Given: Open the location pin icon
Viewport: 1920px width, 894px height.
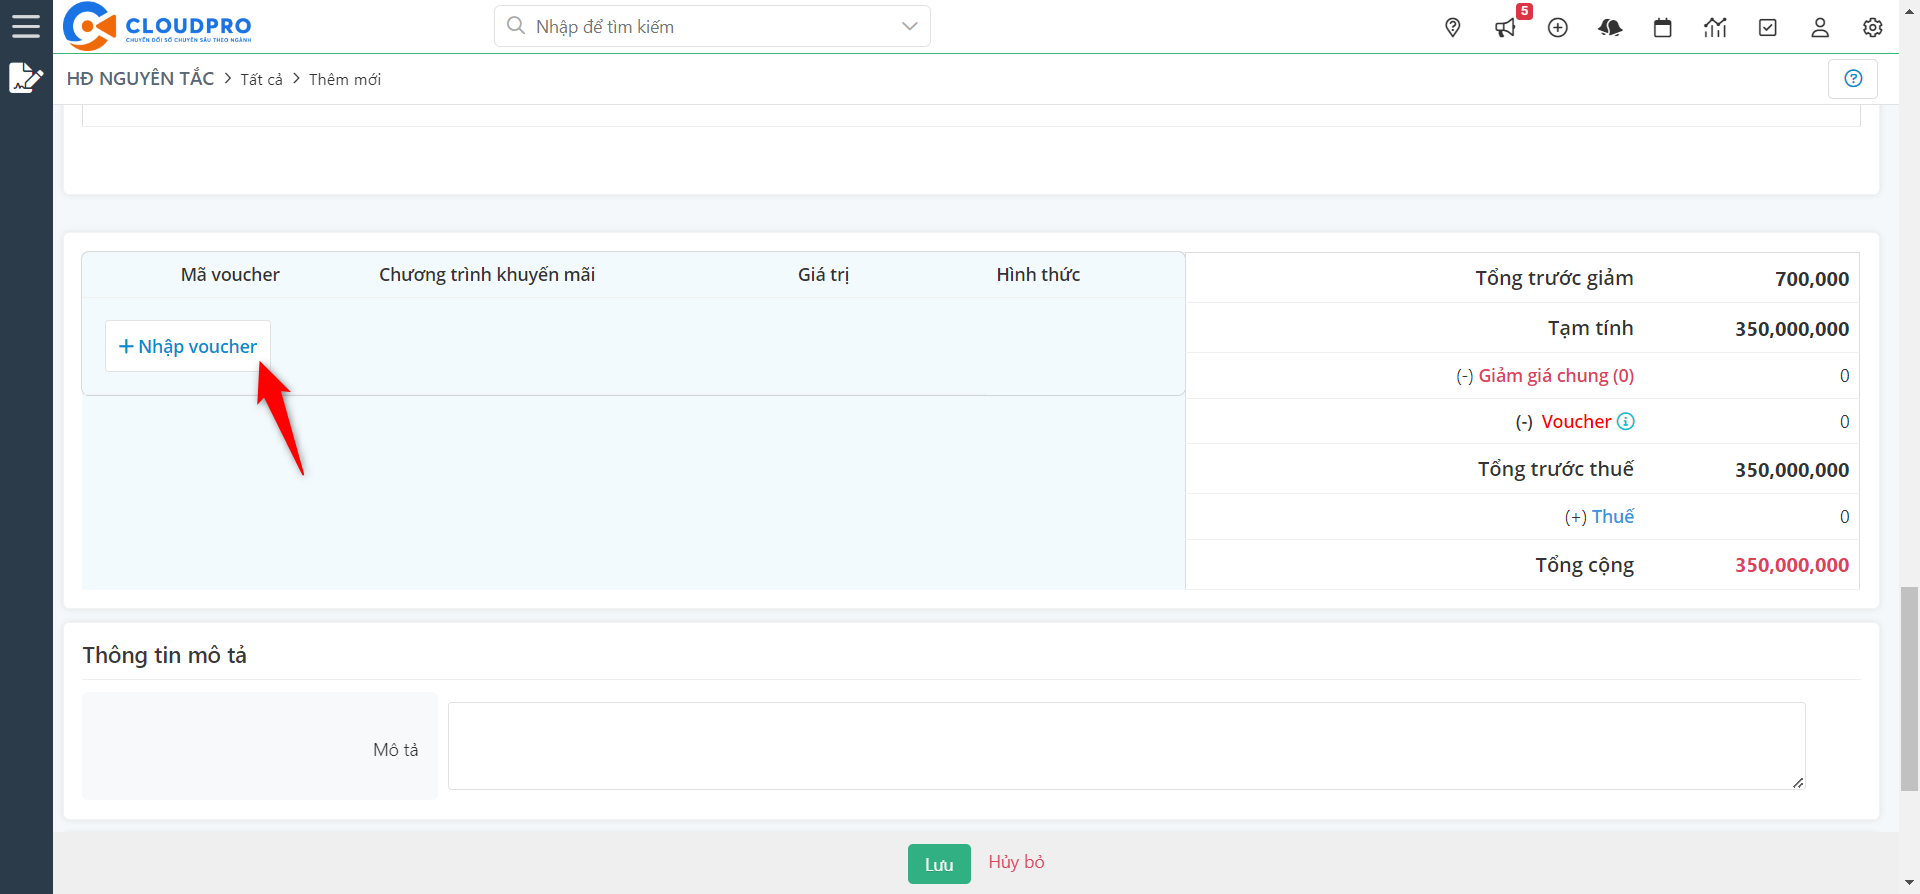Looking at the screenshot, I should (1453, 28).
